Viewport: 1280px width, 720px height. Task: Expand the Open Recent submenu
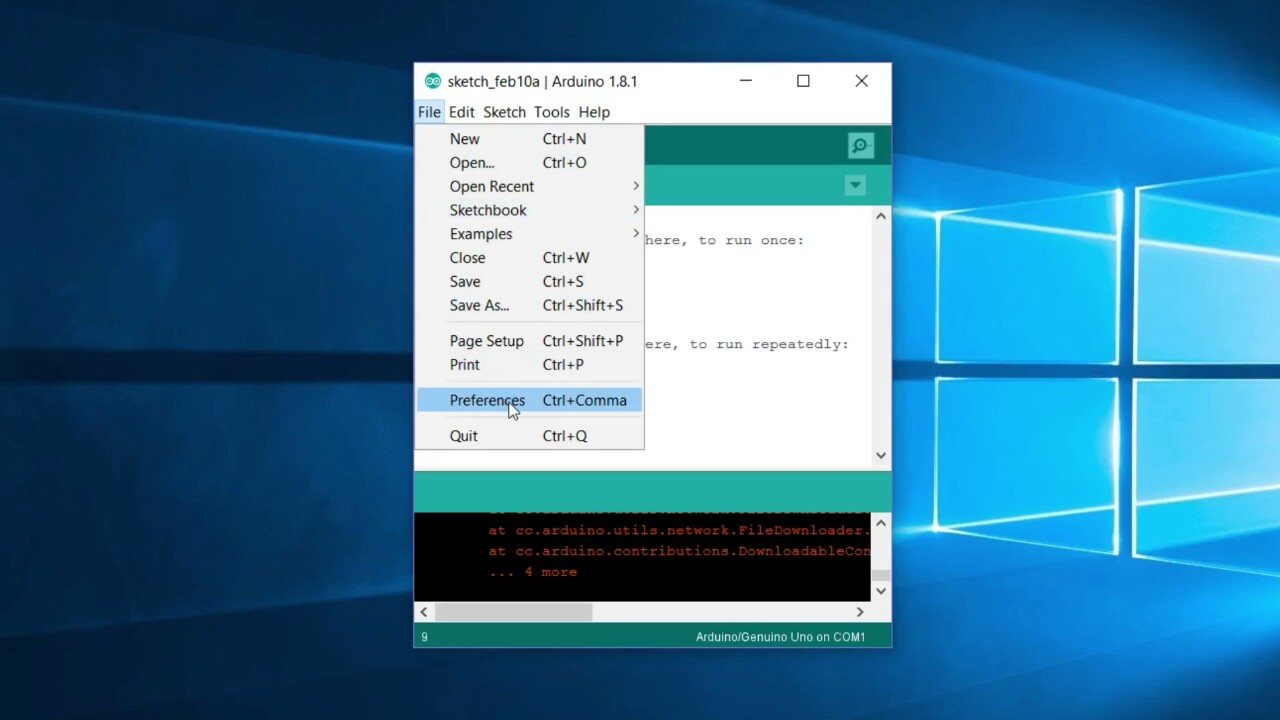click(x=529, y=186)
